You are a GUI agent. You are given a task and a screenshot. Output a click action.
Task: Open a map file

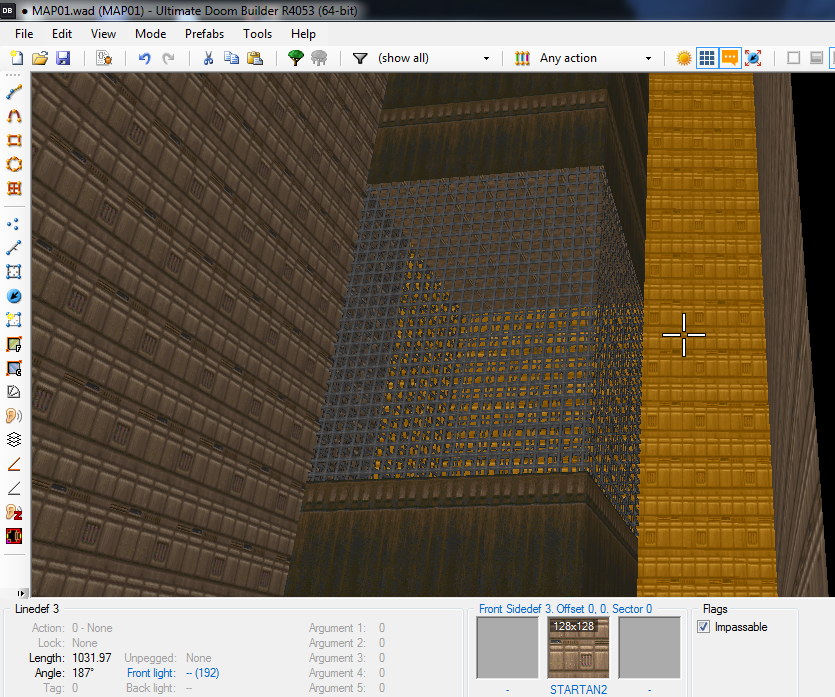[40, 58]
